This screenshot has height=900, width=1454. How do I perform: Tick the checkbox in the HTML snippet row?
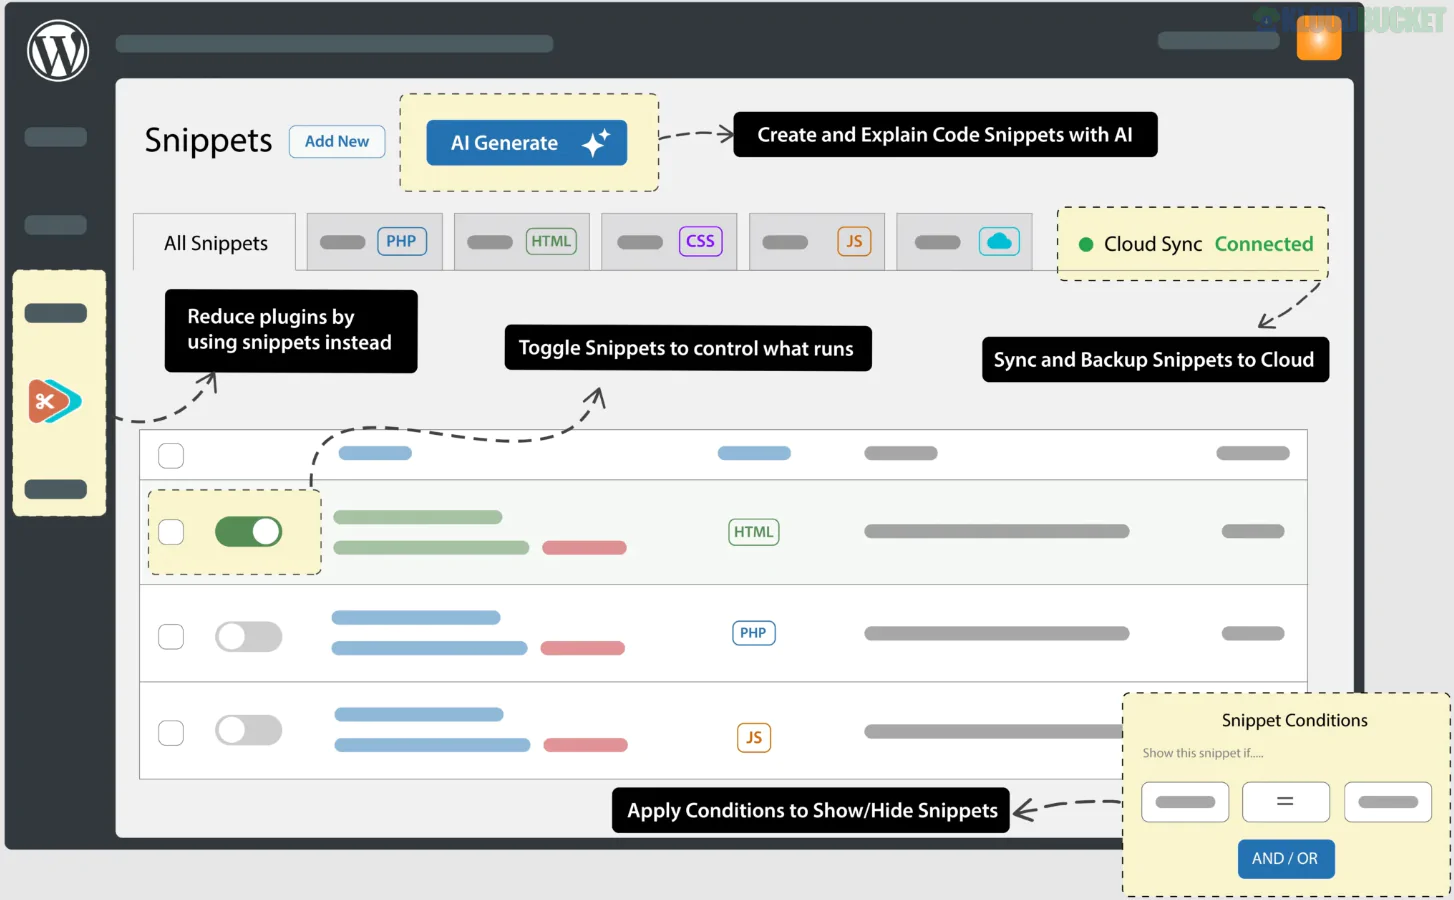click(x=171, y=532)
